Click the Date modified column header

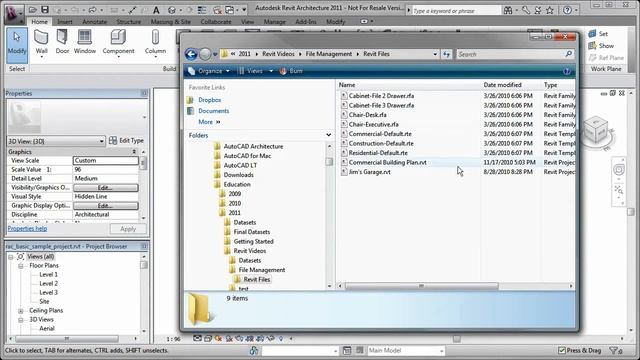tap(502, 85)
